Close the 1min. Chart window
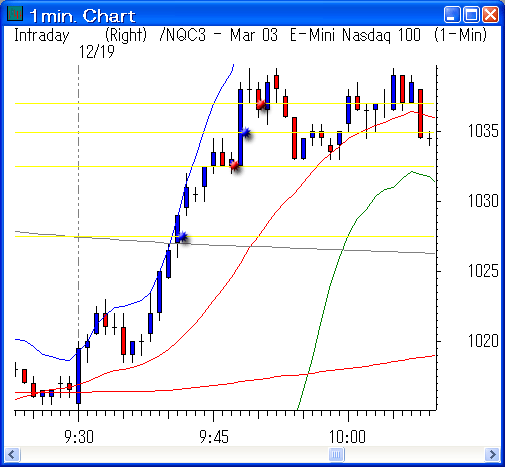 tap(491, 15)
